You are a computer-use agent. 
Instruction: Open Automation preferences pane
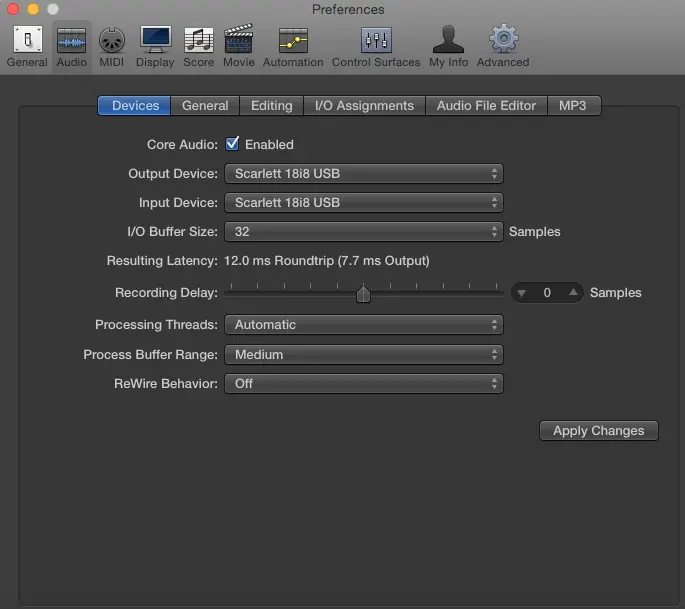293,46
